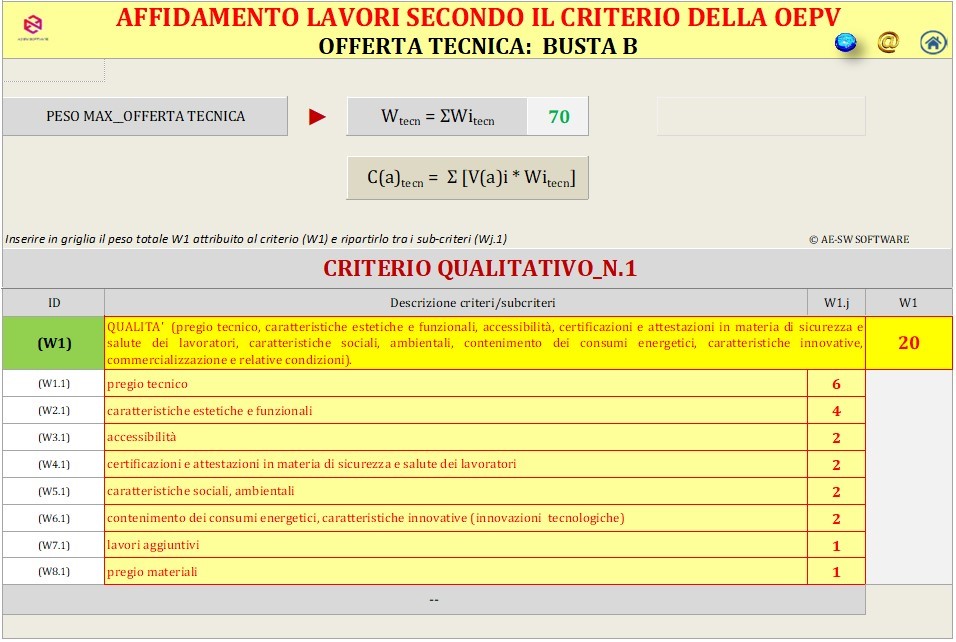
Task: Click the AE-SW Software logo icon
Action: coord(33,26)
